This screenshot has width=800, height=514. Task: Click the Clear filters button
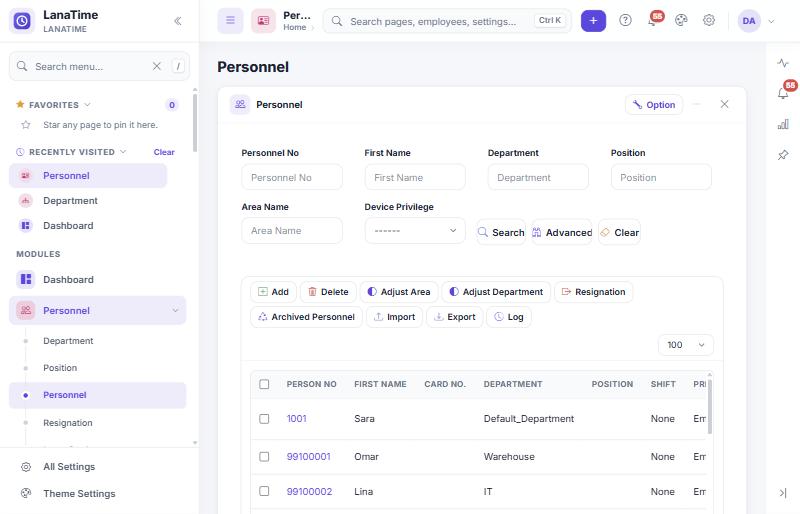coord(619,232)
